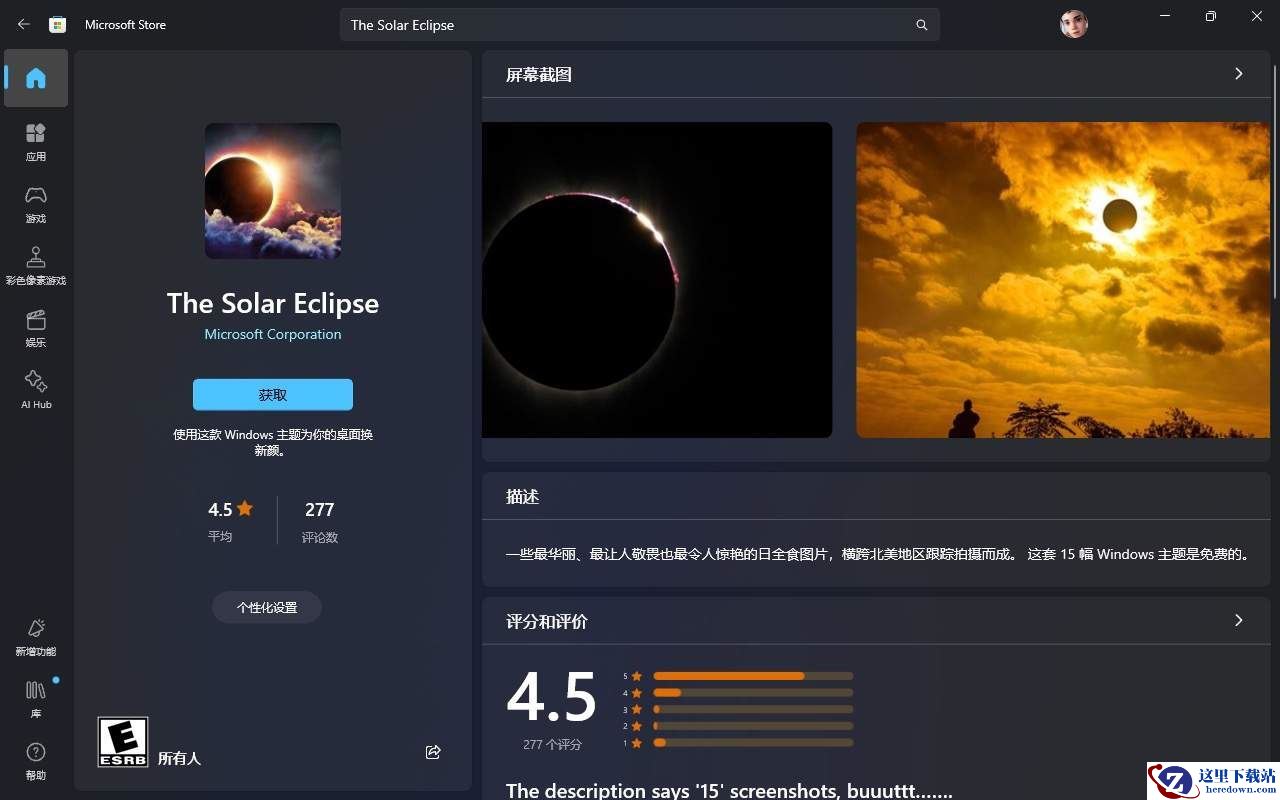Image resolution: width=1280 pixels, height=800 pixels.
Task: Click the 4.5 average rating on left panel
Action: pos(230,520)
